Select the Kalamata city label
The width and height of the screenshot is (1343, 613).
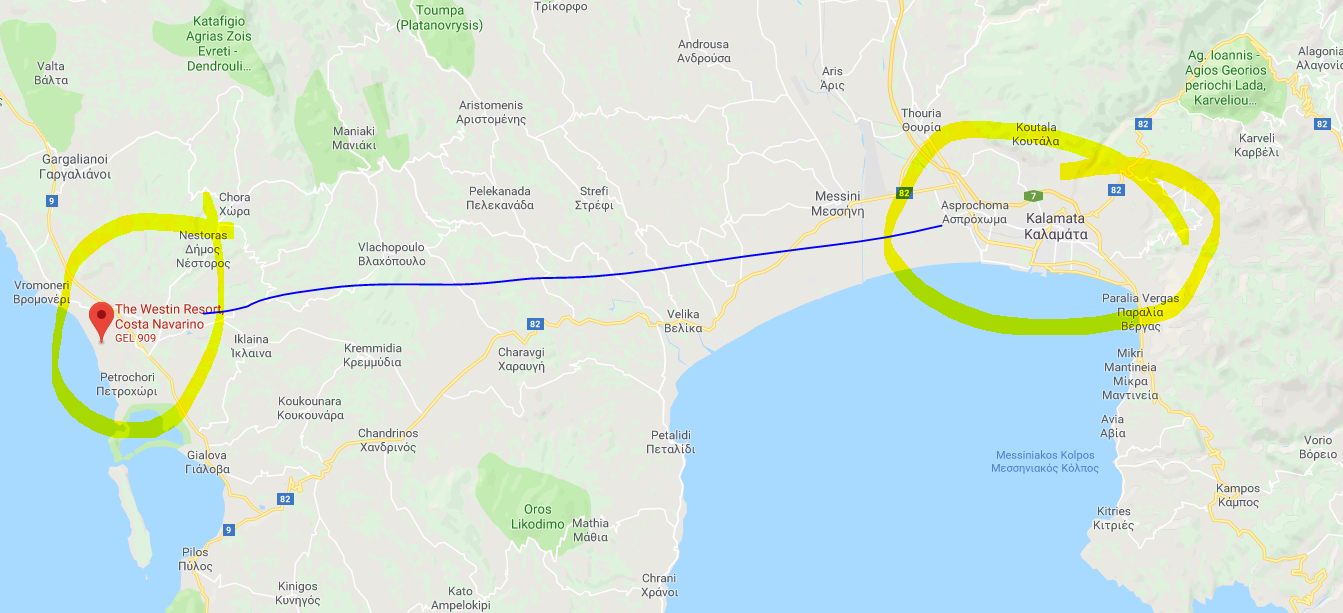pos(1056,226)
